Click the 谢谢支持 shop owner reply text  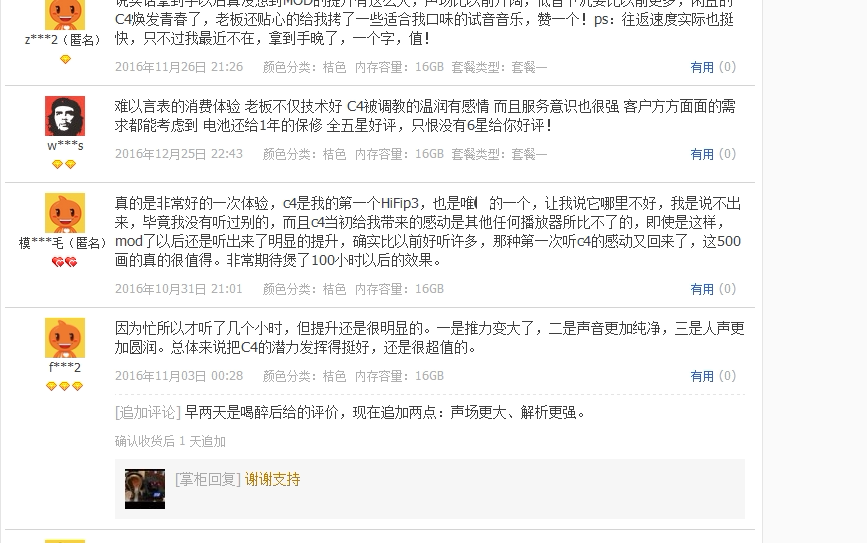coord(273,479)
